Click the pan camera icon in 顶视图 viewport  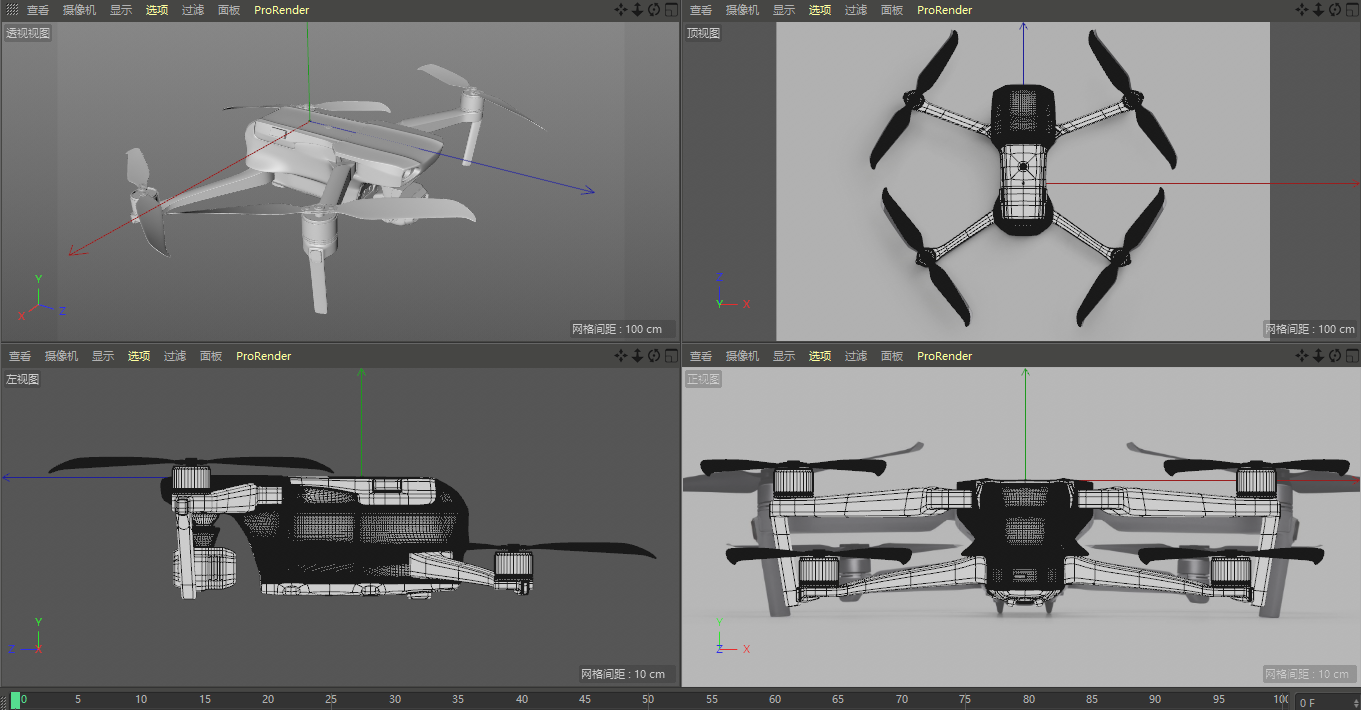1301,10
